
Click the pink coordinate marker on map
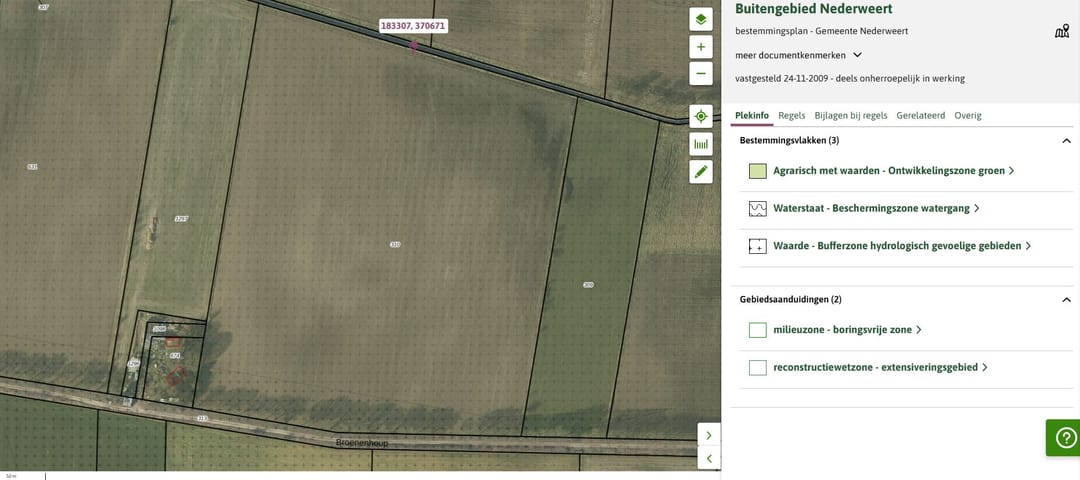(x=413, y=45)
